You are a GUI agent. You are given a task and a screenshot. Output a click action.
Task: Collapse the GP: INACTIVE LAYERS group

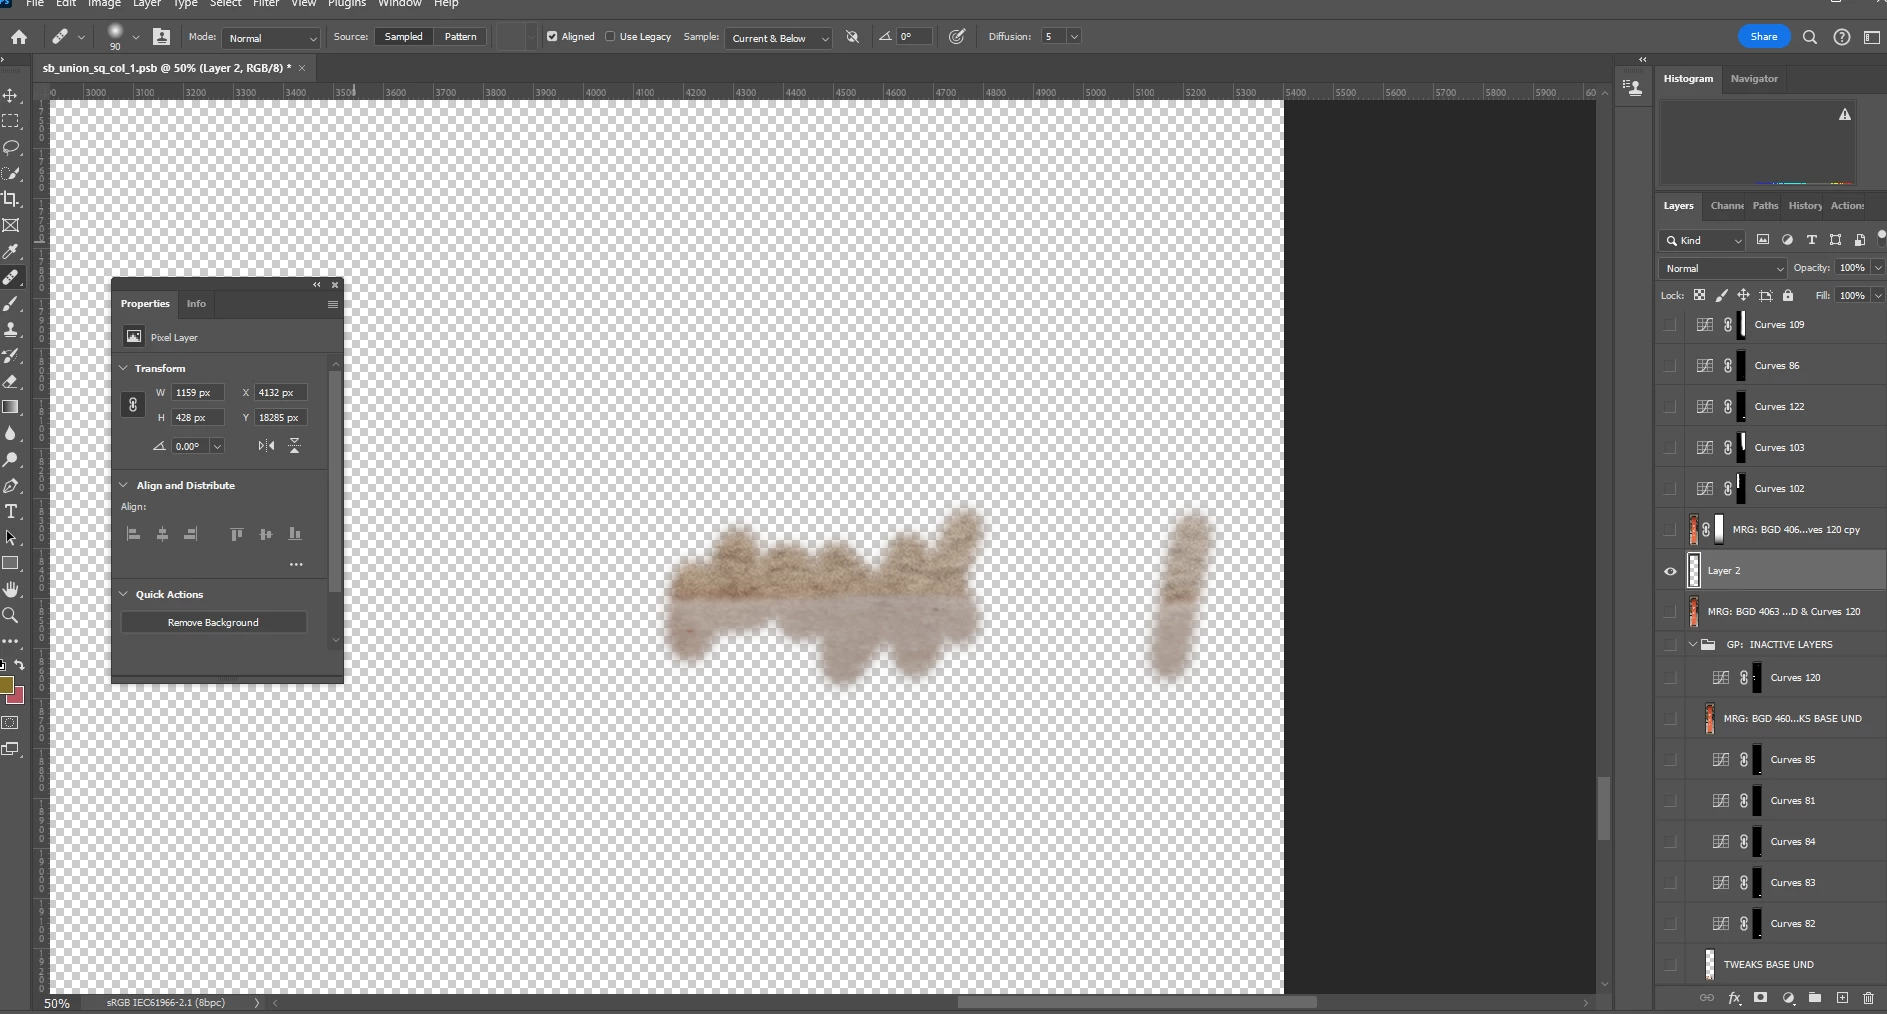pyautogui.click(x=1693, y=645)
